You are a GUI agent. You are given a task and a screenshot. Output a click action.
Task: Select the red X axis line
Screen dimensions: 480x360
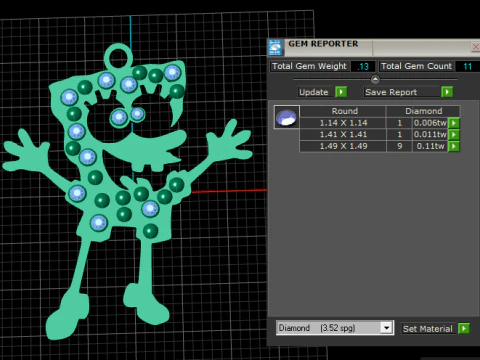[x=229, y=191]
